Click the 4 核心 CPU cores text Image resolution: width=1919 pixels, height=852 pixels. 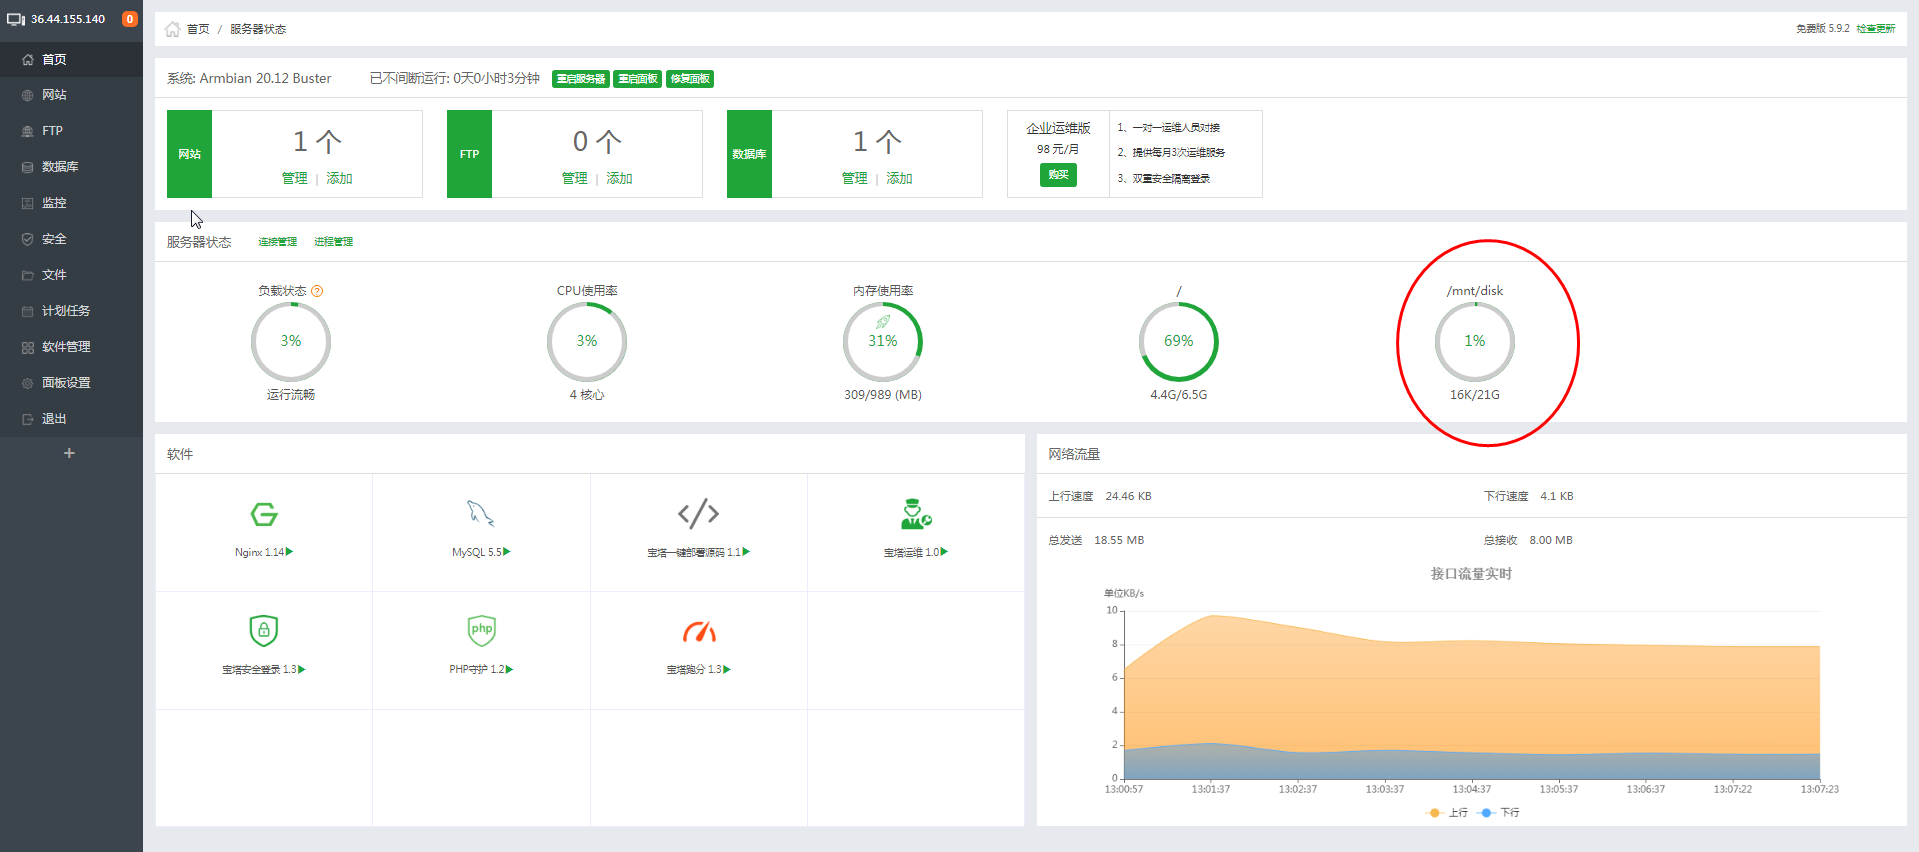click(587, 395)
